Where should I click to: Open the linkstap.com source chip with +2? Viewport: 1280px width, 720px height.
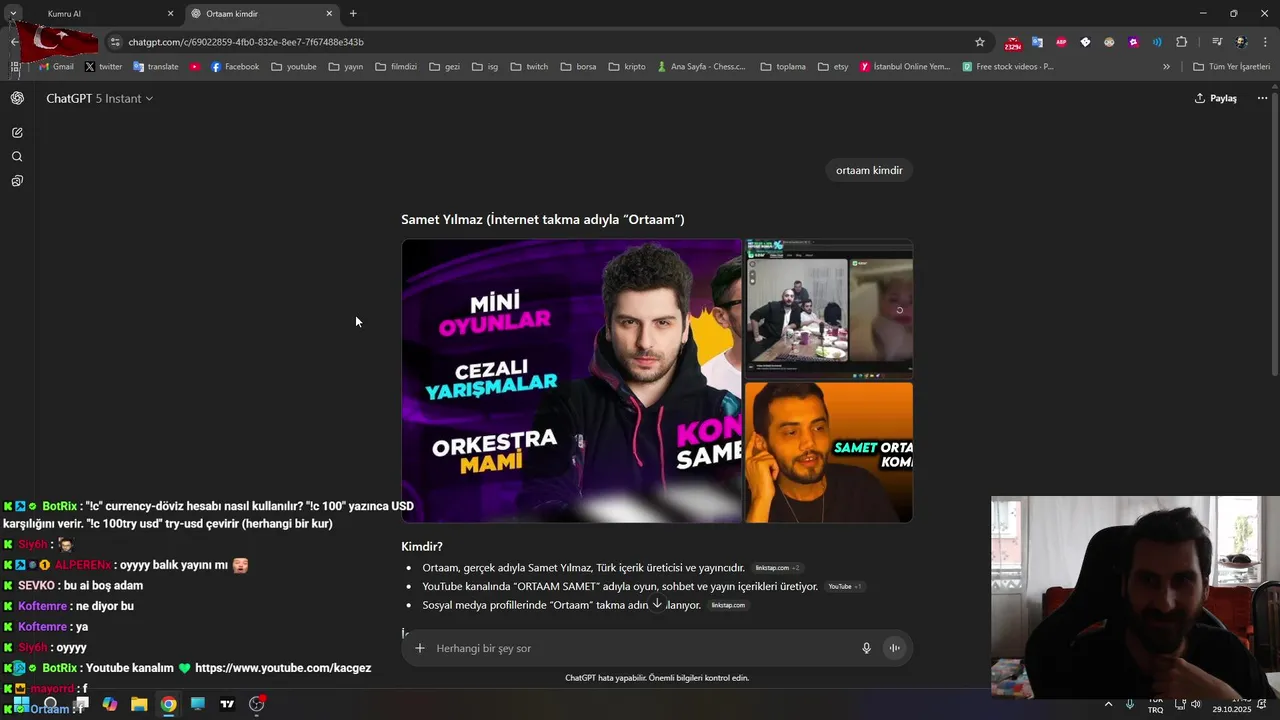click(777, 568)
